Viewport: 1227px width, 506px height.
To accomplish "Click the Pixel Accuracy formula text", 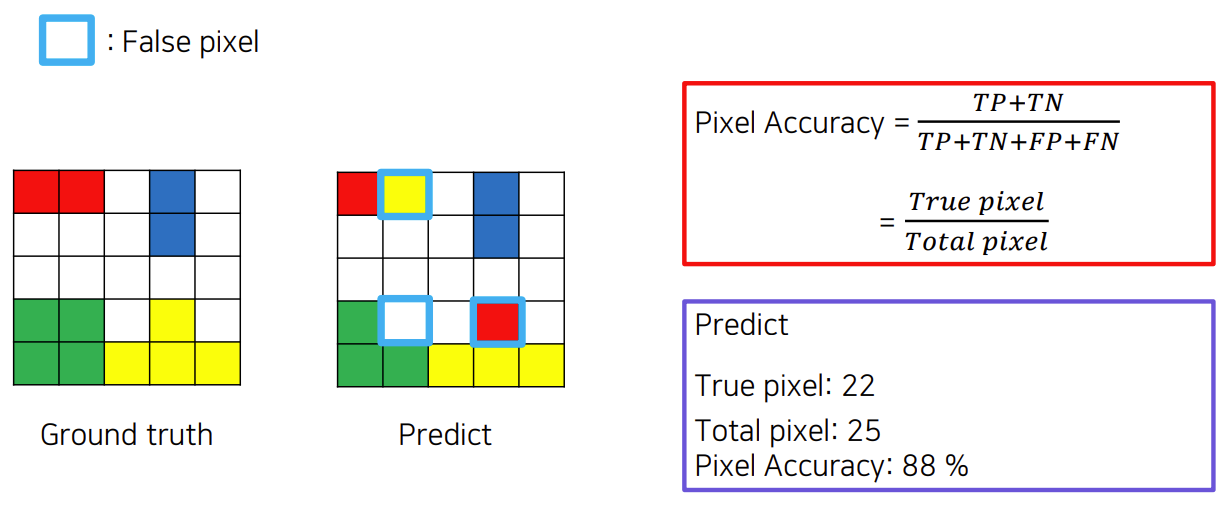I will (x=790, y=123).
